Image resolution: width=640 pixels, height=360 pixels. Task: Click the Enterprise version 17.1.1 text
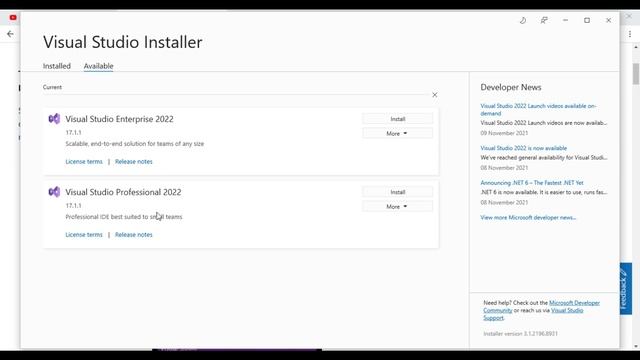73,133
